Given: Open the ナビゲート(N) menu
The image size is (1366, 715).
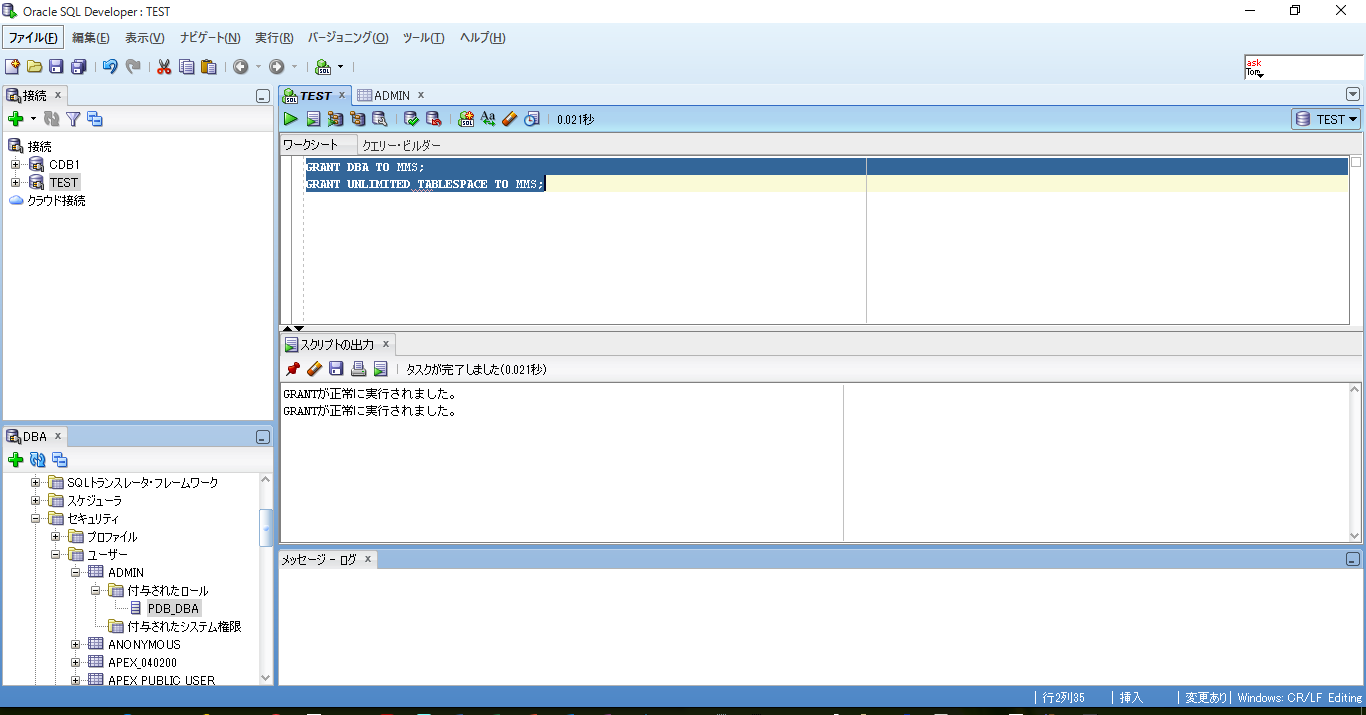Looking at the screenshot, I should 210,37.
